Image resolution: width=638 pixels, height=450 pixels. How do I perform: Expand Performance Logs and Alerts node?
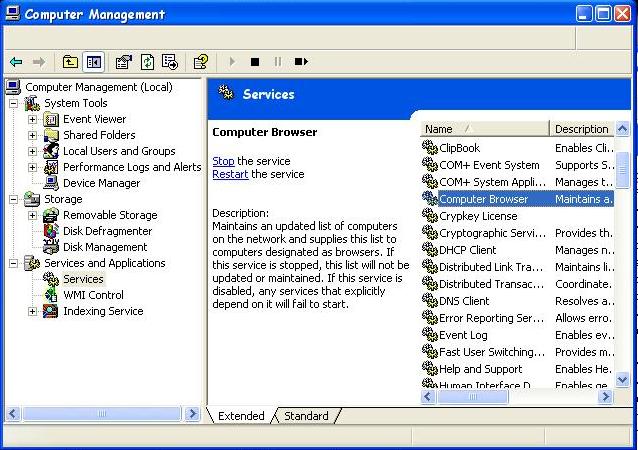32,167
